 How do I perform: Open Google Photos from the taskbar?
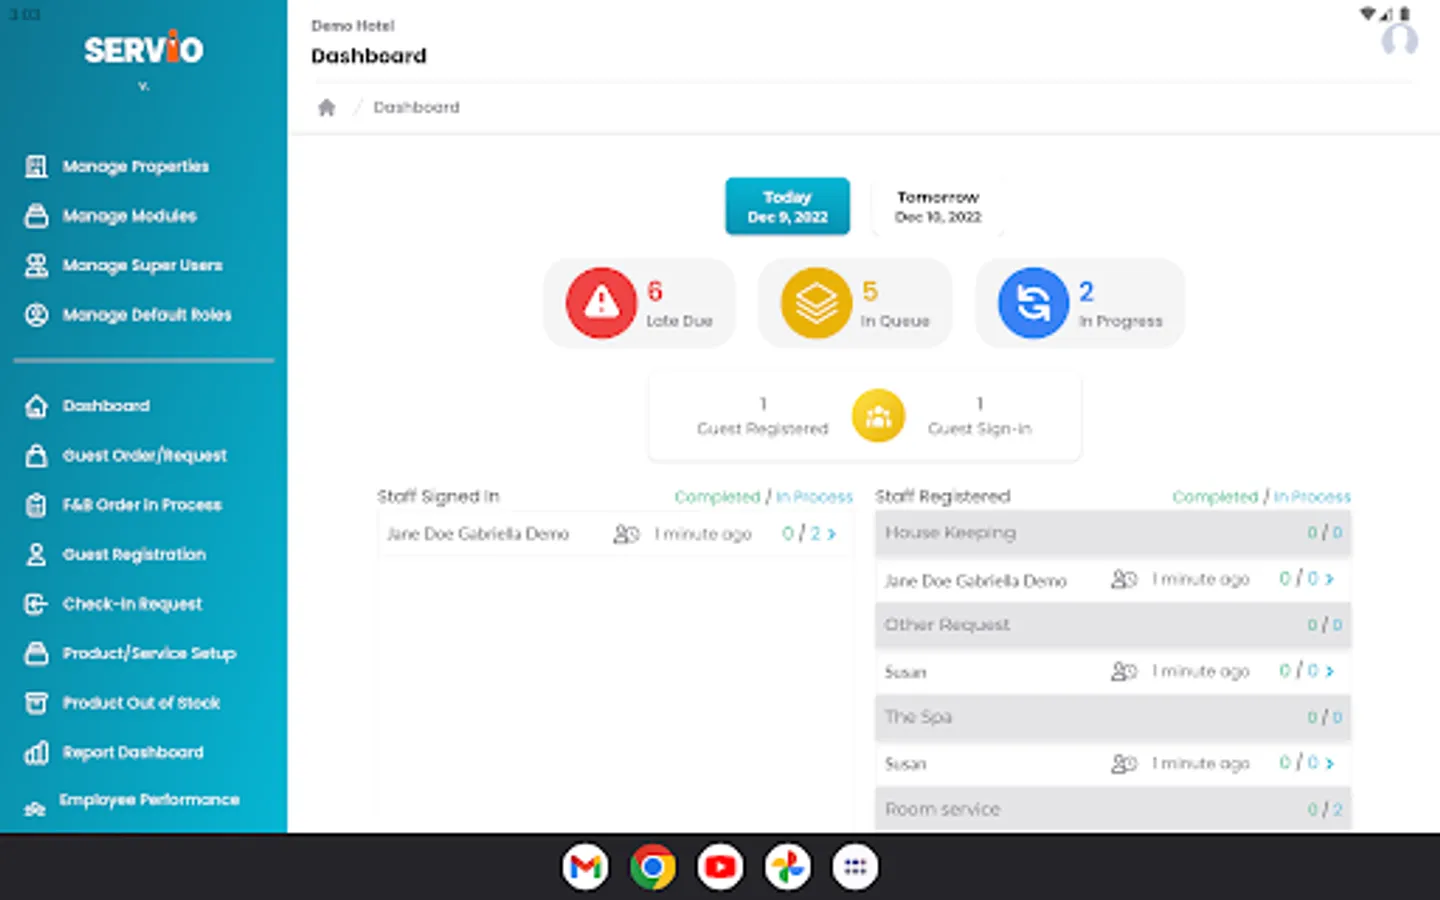788,867
